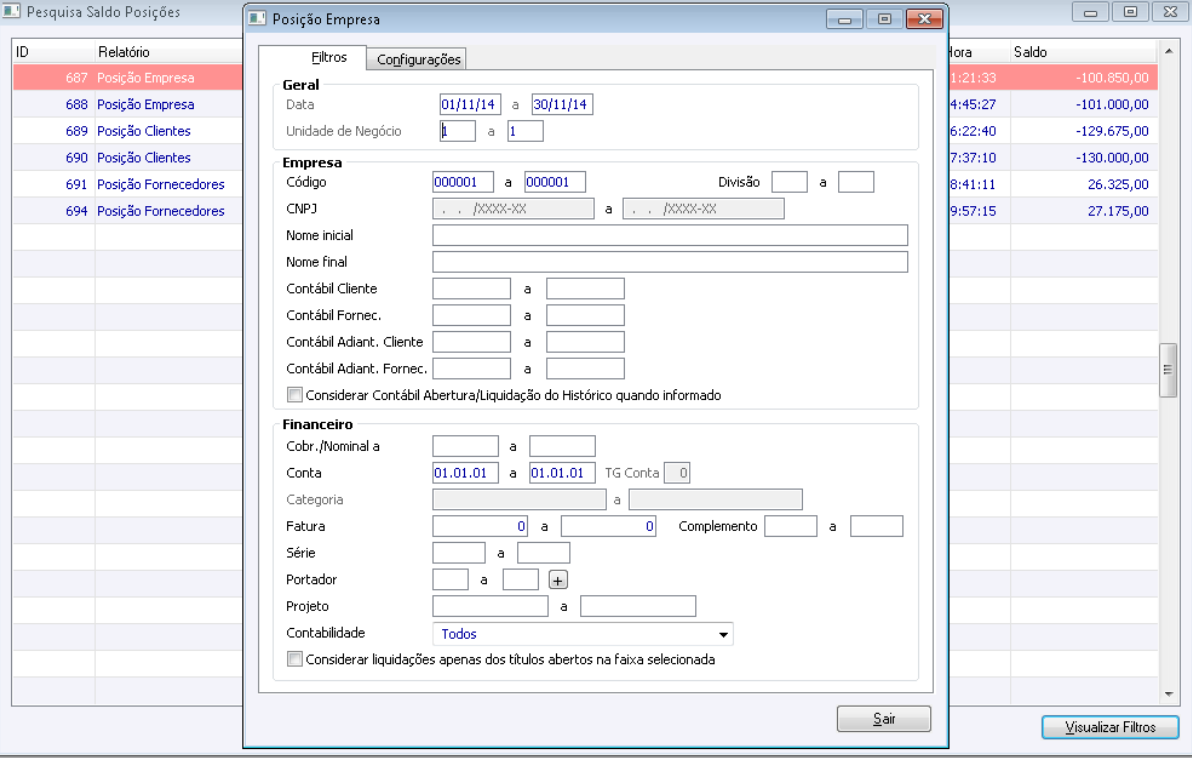This screenshot has height=758, width=1192.
Task: Click first Contábil Adiant. Cliente field
Action: [x=471, y=341]
